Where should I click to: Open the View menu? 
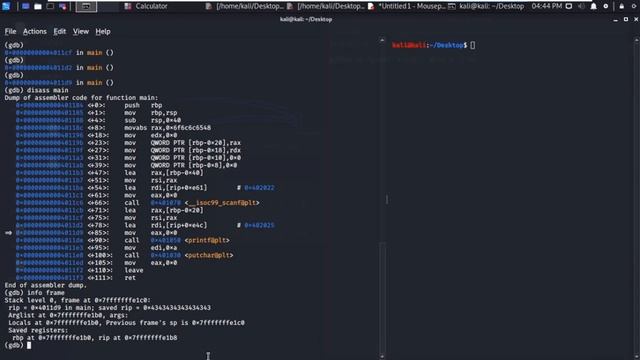[x=81, y=31]
